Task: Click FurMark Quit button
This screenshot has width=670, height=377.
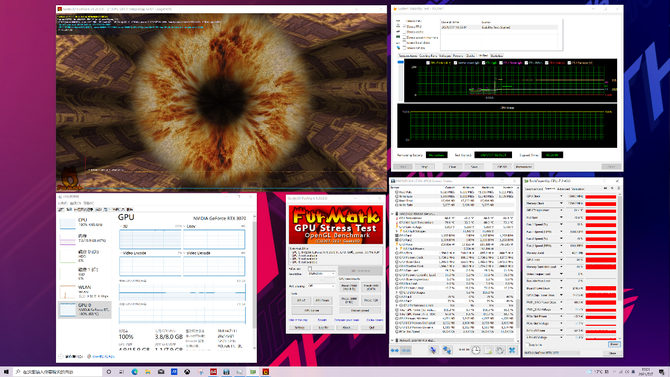Action: point(371,327)
